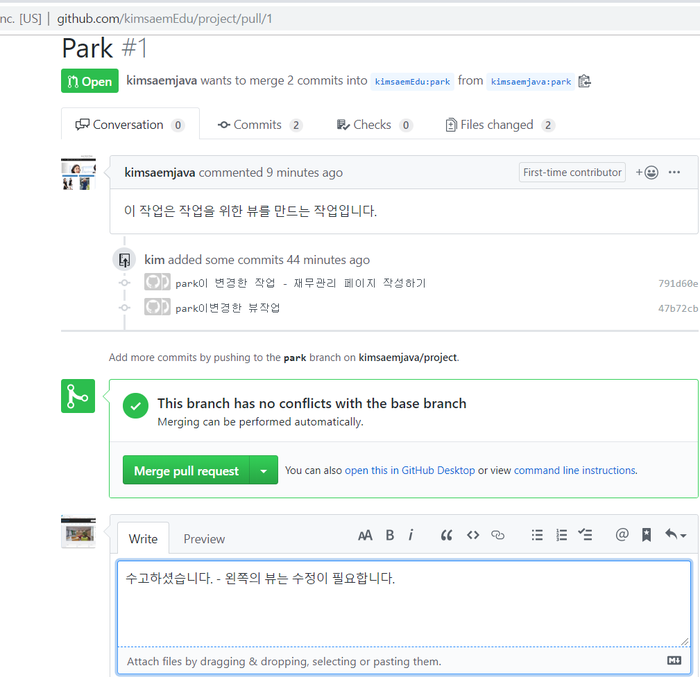Apply italic formatting in comment editor
This screenshot has width=700, height=677.
(x=411, y=535)
